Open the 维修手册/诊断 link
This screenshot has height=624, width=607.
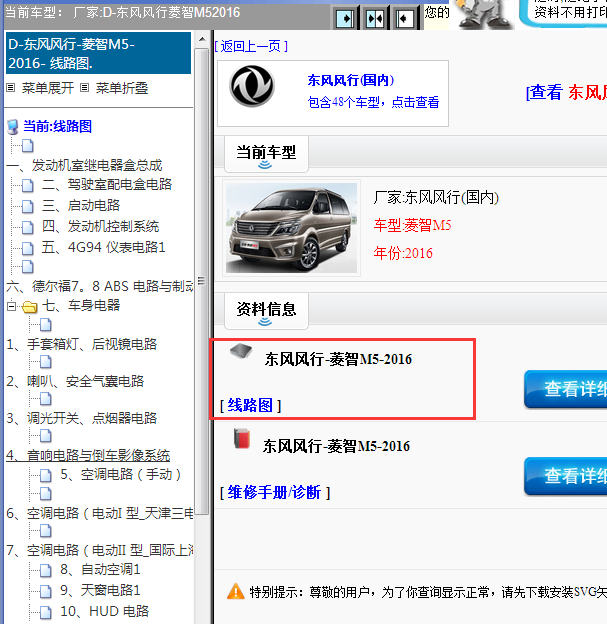[x=275, y=492]
